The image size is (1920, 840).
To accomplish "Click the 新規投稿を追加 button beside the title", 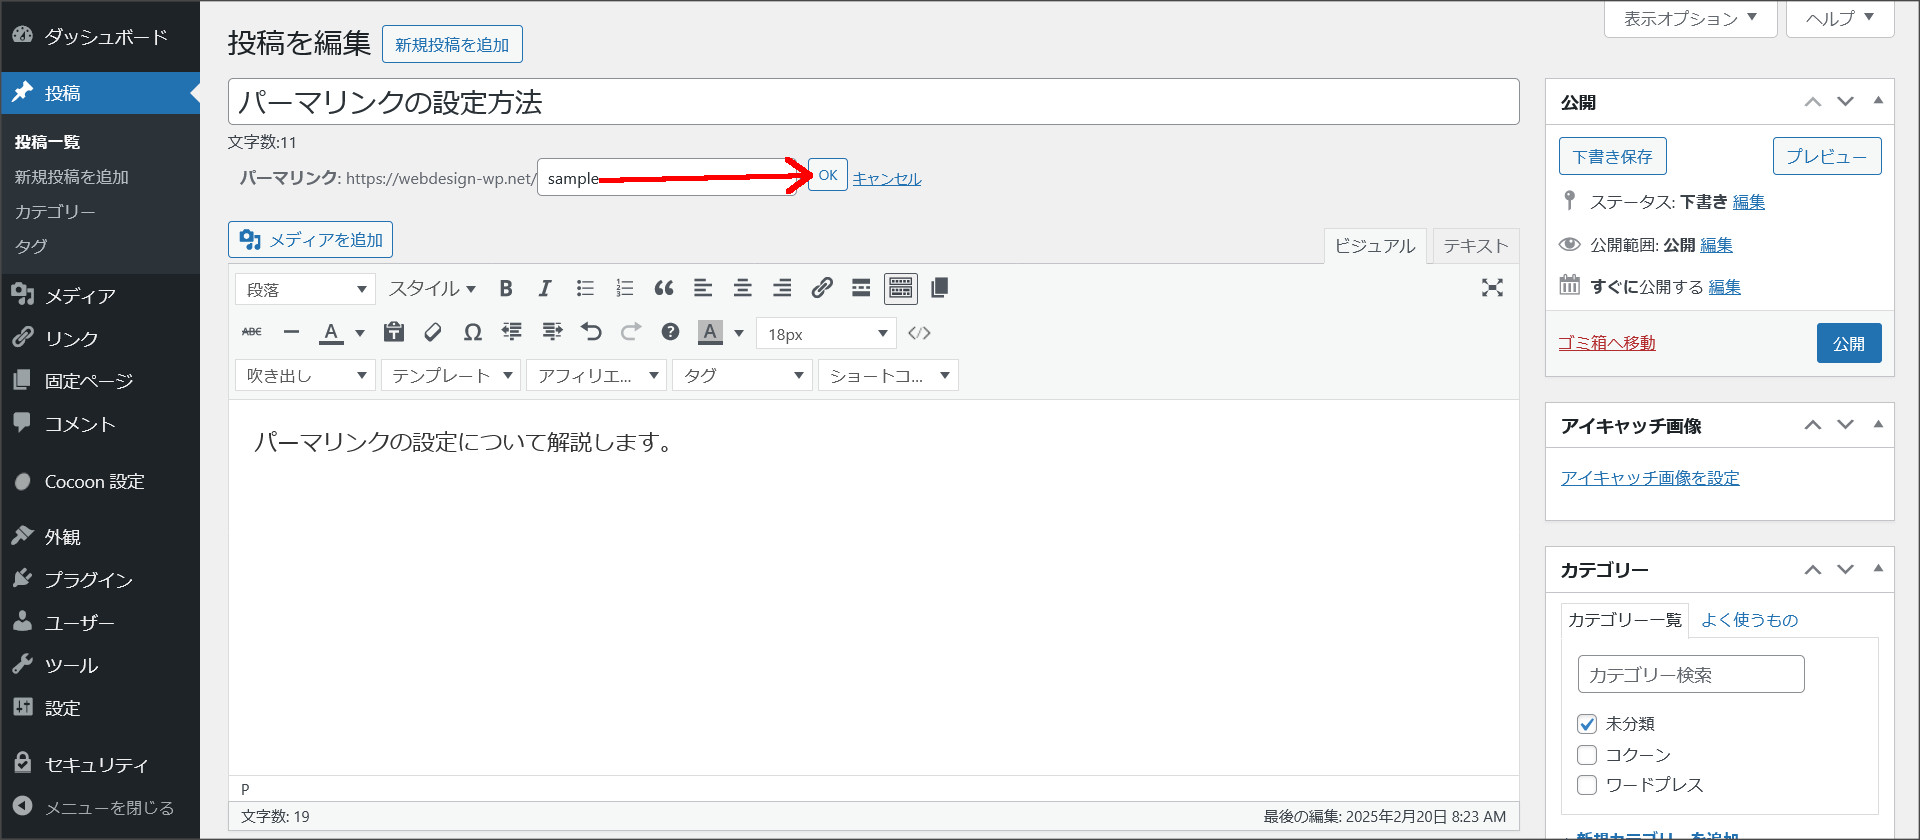I will point(452,44).
